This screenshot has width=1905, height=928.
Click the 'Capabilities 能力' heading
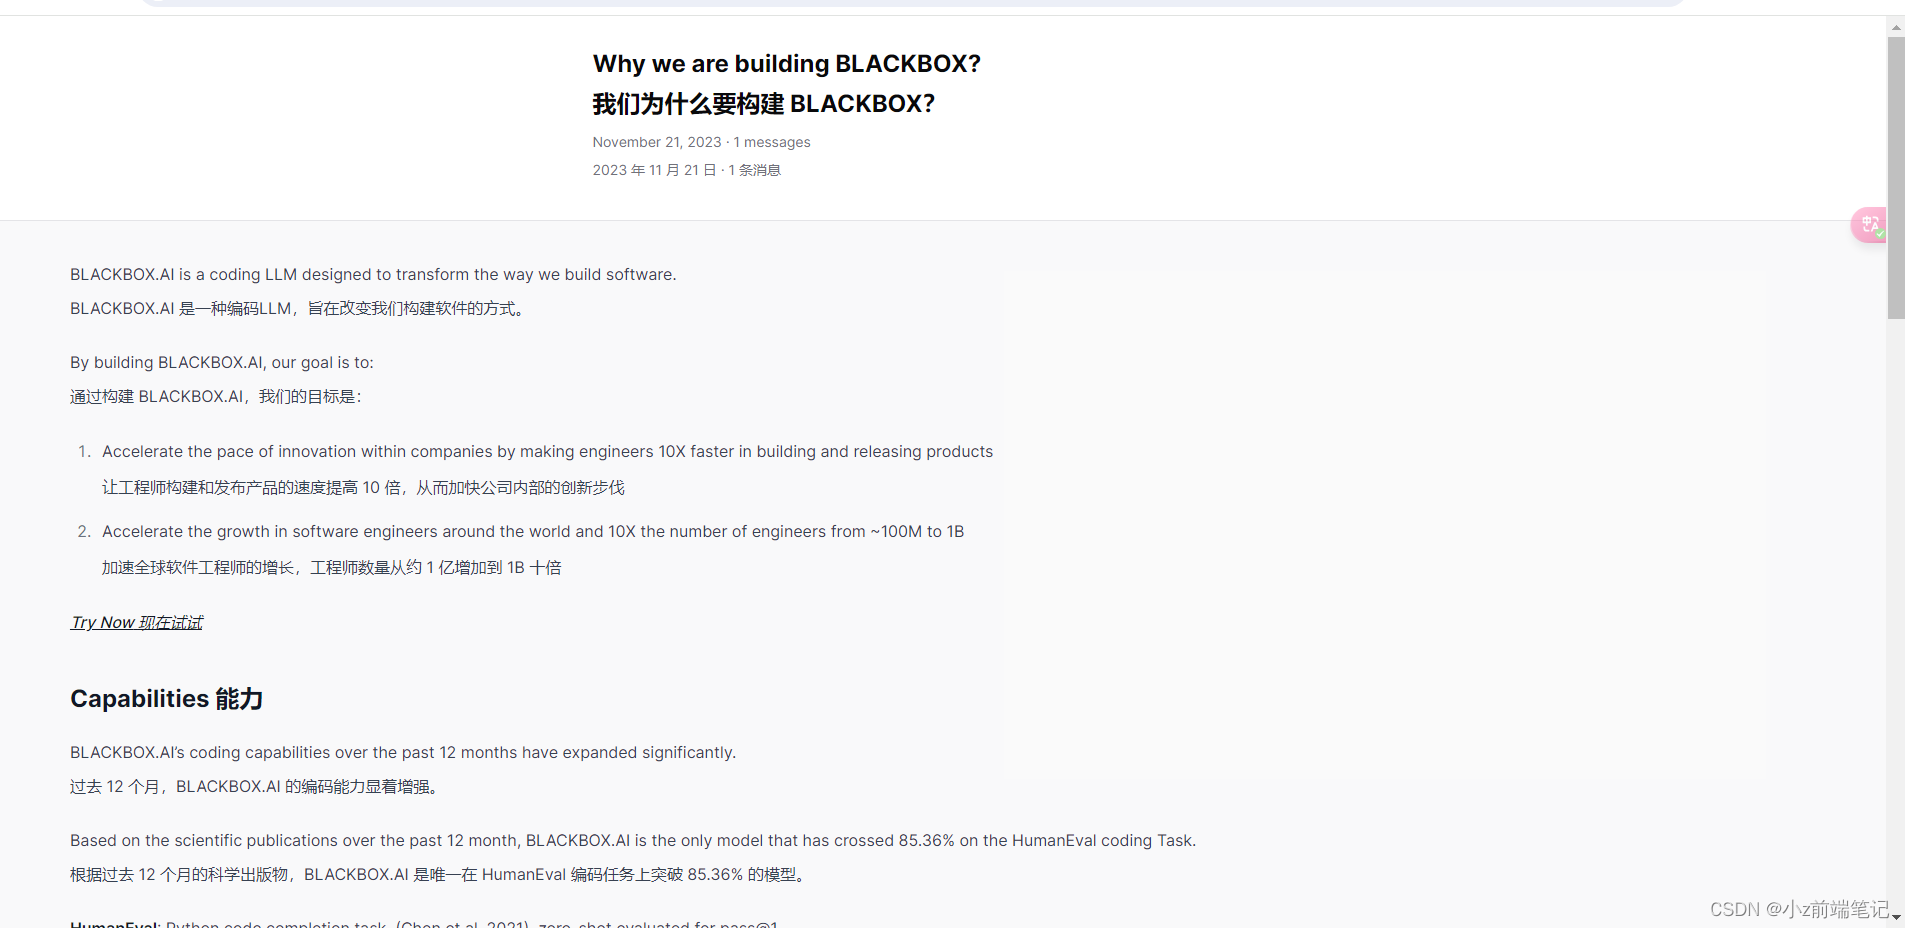coord(167,699)
